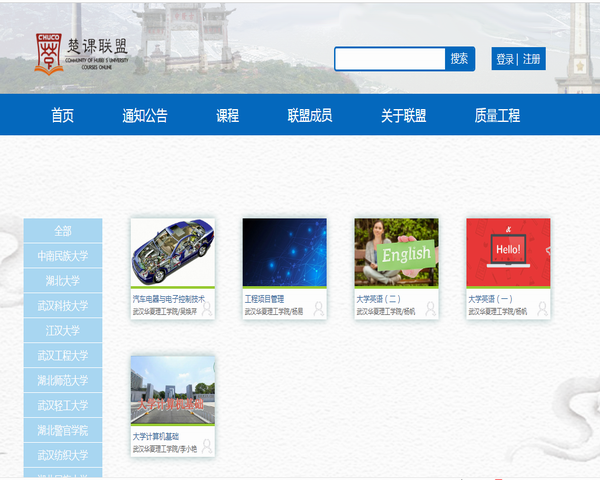Filter courses by 湖北大学
The height and width of the screenshot is (480, 600).
[x=63, y=281]
